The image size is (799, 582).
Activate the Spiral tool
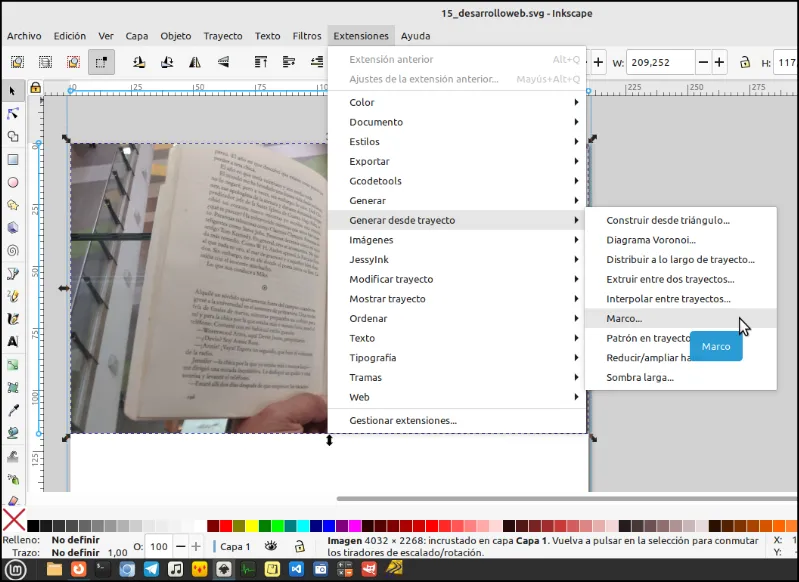coord(13,250)
